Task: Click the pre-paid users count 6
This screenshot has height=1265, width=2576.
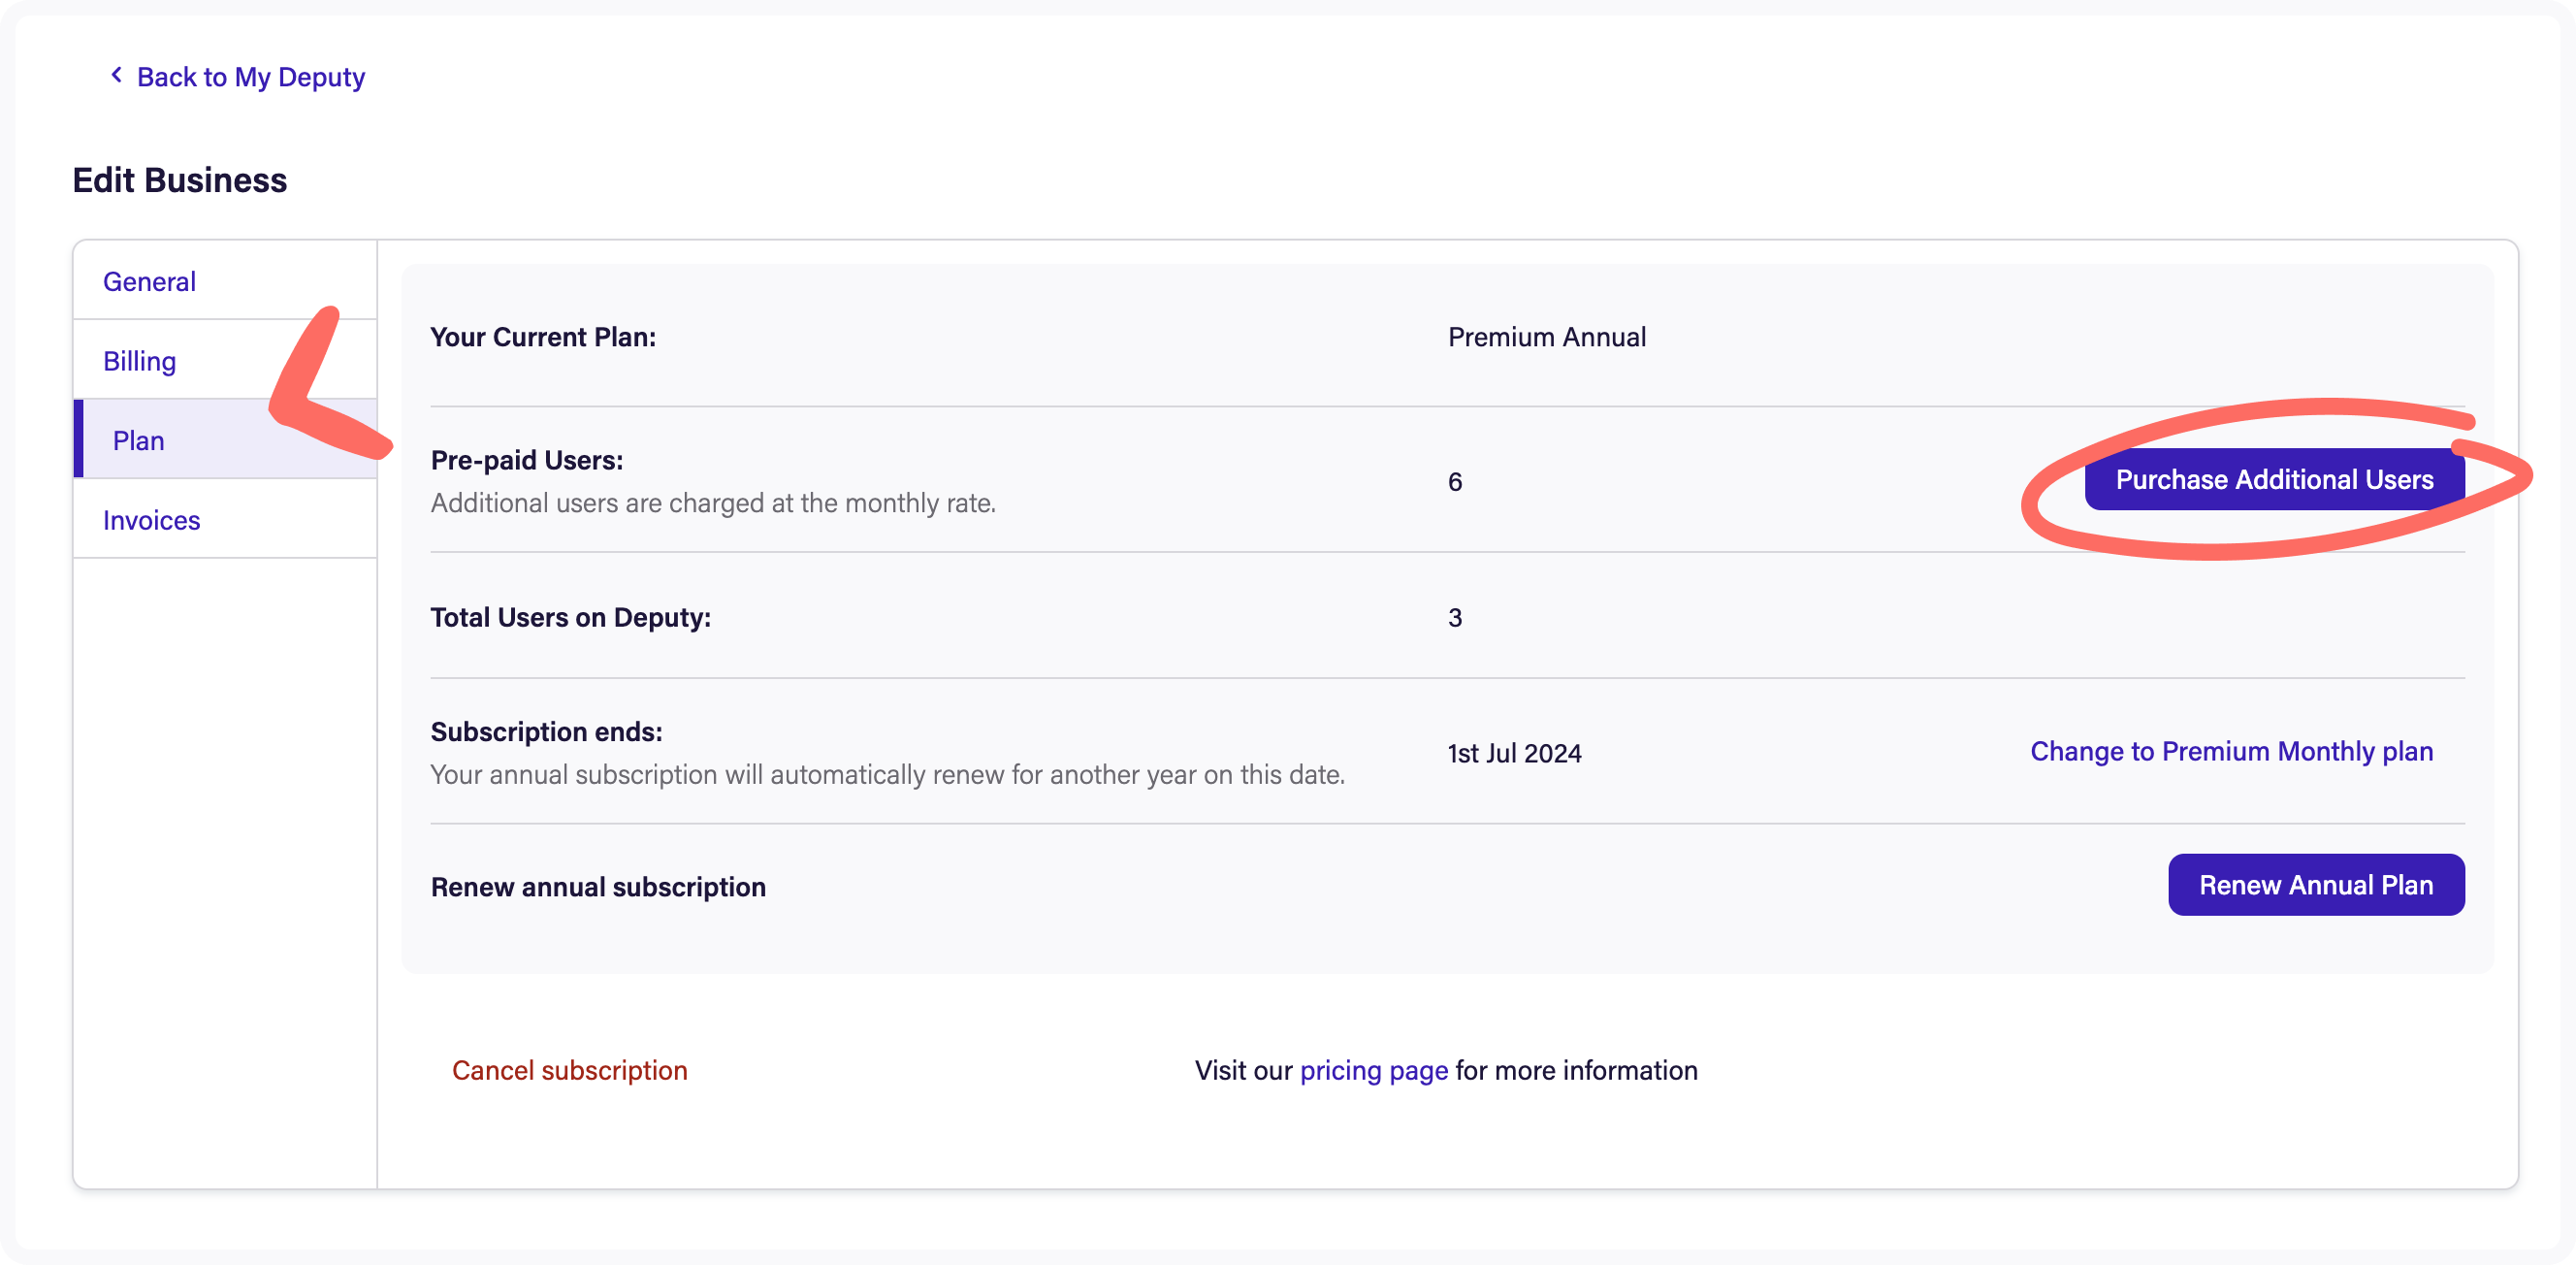Action: 1454,482
